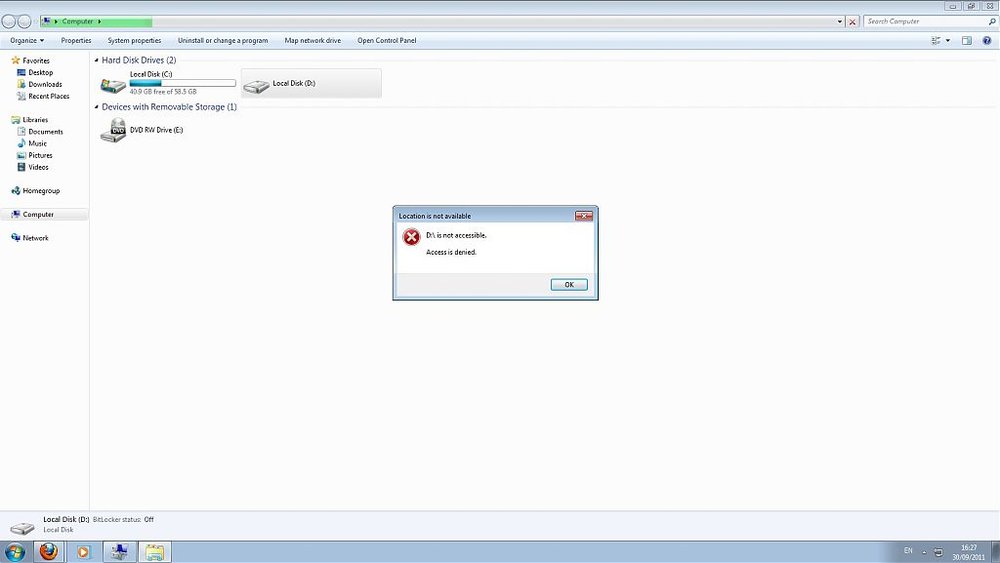Click the stop loading X beside address bar
The width and height of the screenshot is (1000, 563).
[x=853, y=22]
